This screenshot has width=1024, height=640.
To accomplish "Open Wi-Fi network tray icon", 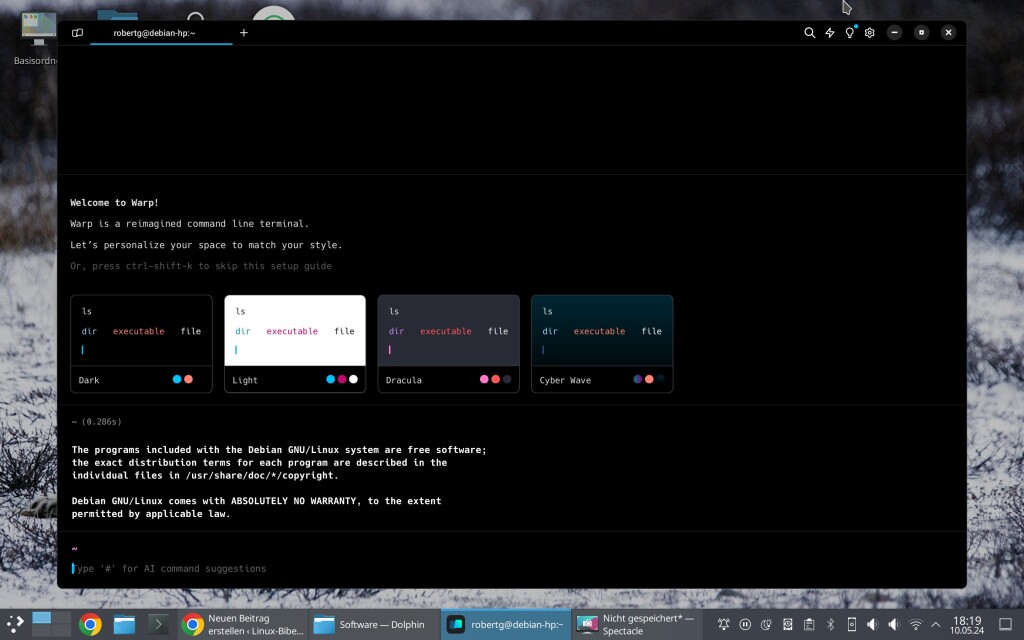I will point(916,625).
